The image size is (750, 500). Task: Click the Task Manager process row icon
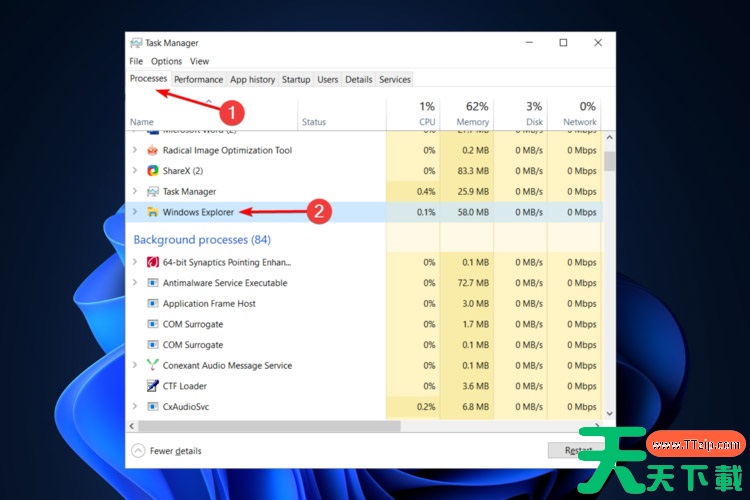pyautogui.click(x=153, y=191)
